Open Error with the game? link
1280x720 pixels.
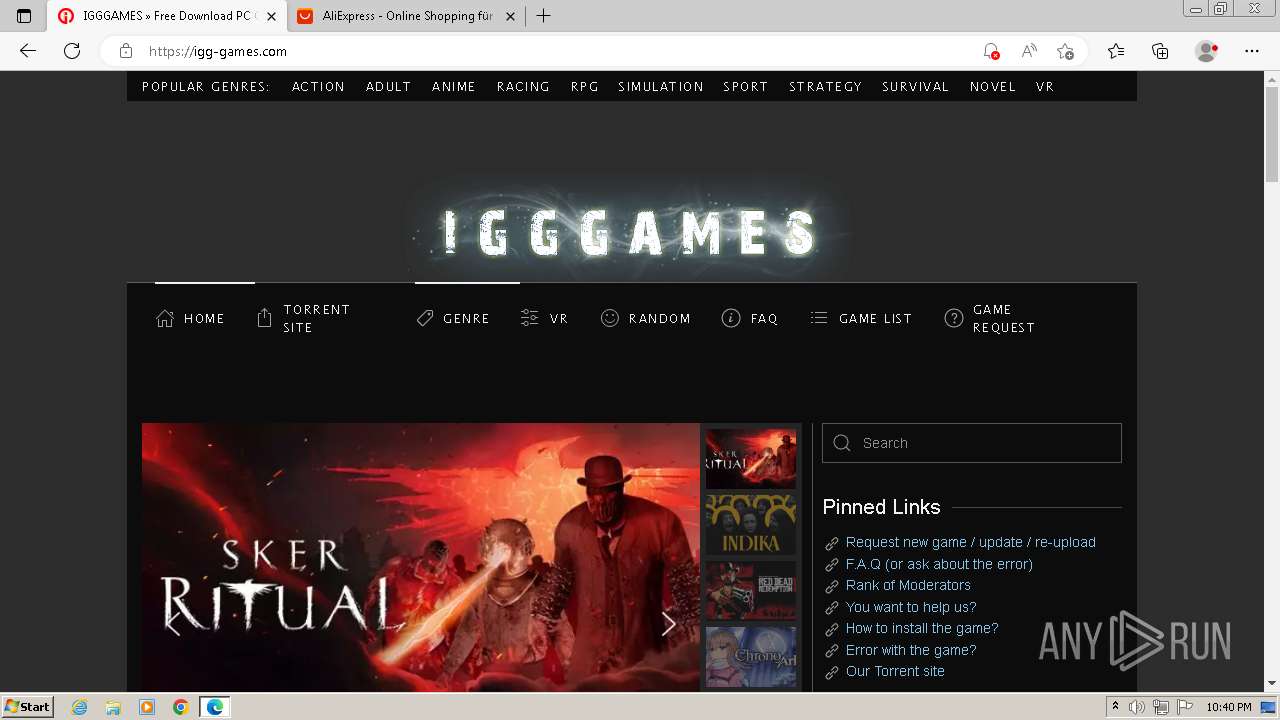911,650
